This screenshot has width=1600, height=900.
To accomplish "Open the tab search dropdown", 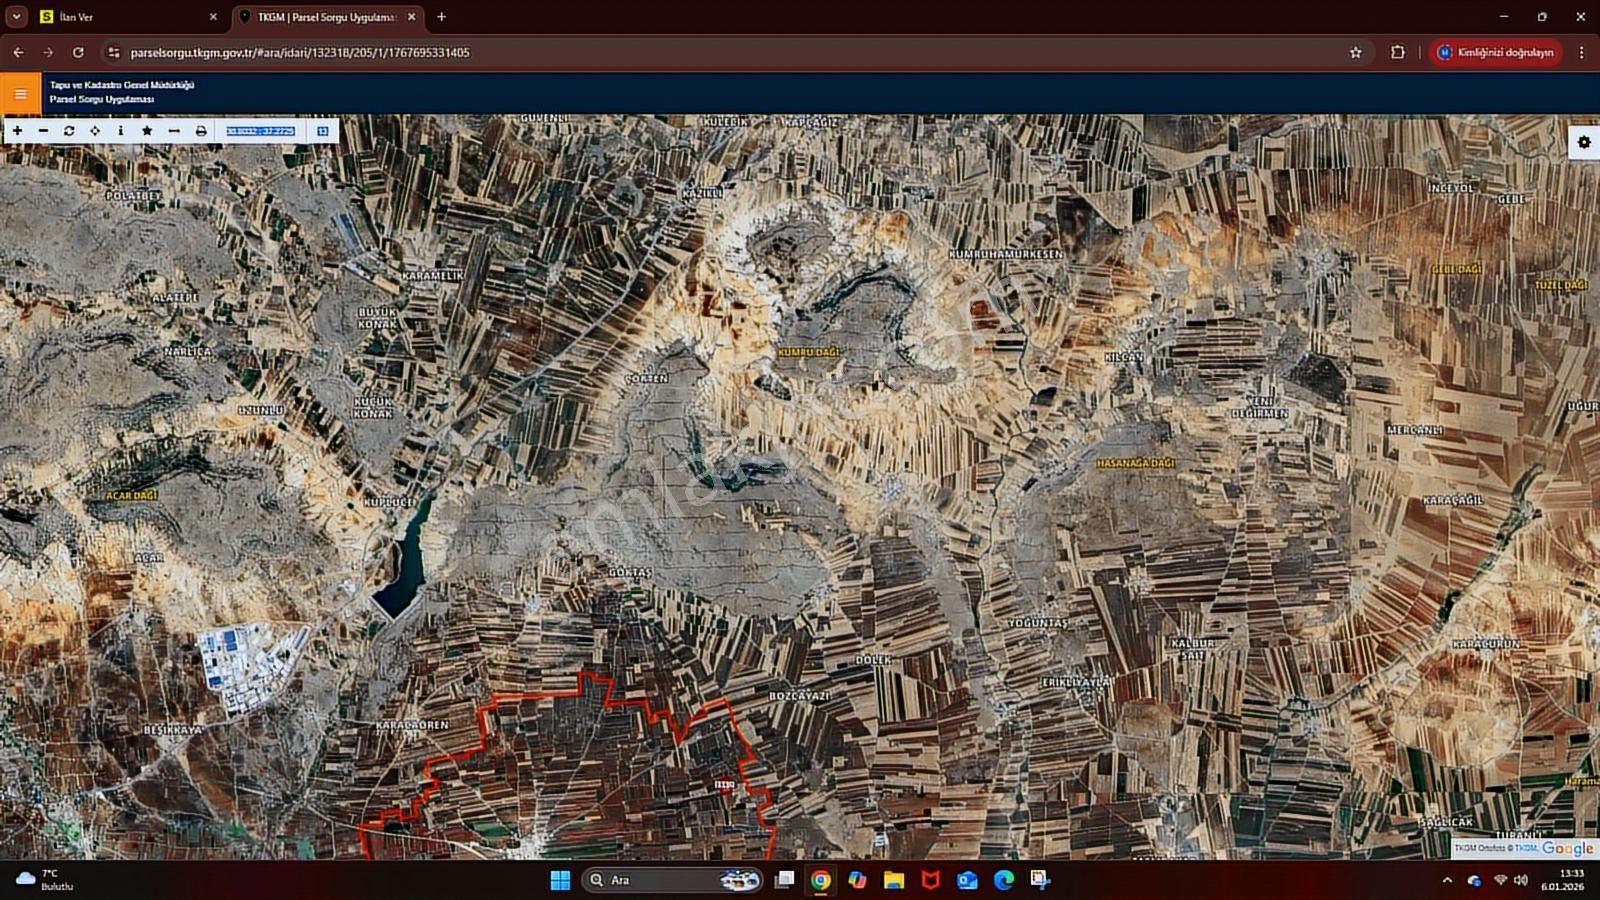I will [16, 17].
